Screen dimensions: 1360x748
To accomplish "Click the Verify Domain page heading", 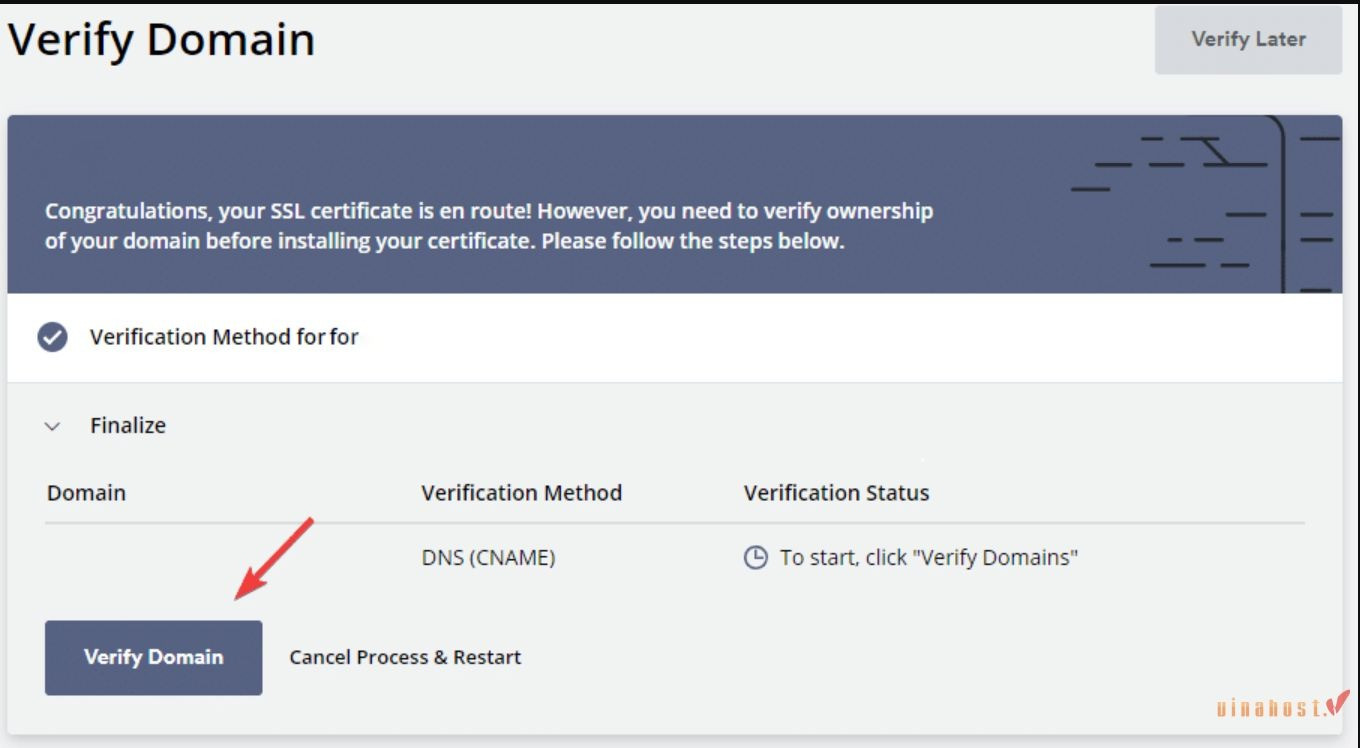I will click(x=161, y=40).
